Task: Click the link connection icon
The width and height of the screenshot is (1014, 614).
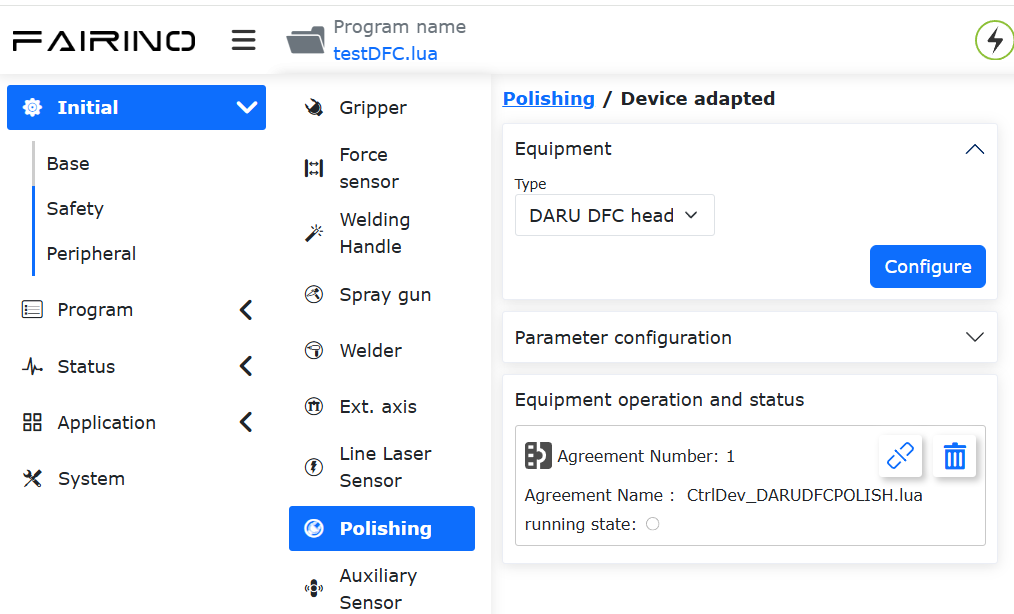Action: click(x=900, y=456)
